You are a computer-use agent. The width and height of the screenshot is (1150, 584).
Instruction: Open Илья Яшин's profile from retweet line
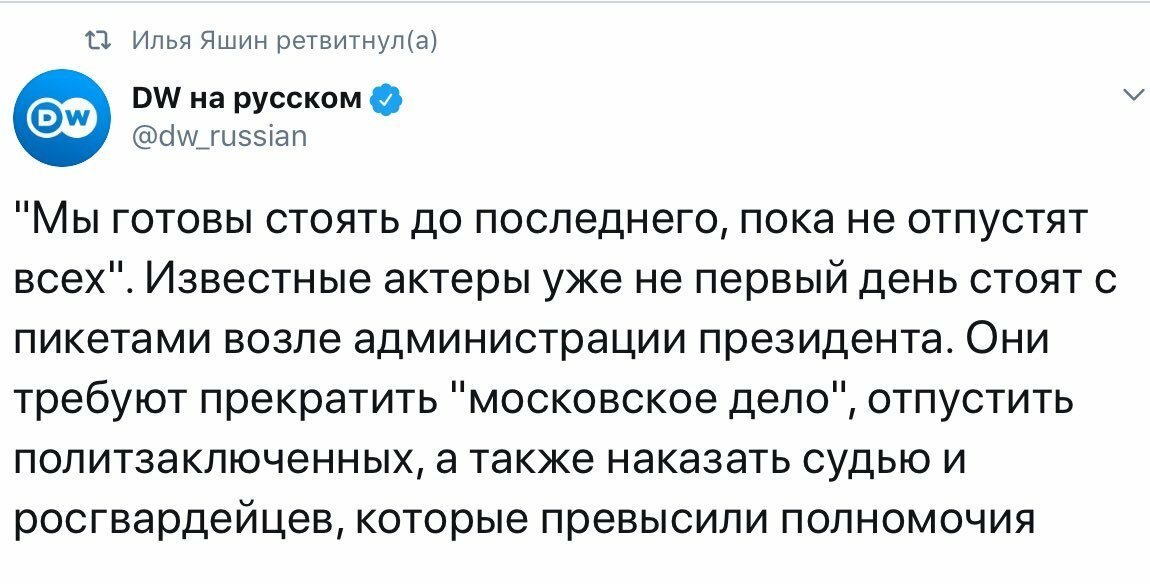coord(196,41)
